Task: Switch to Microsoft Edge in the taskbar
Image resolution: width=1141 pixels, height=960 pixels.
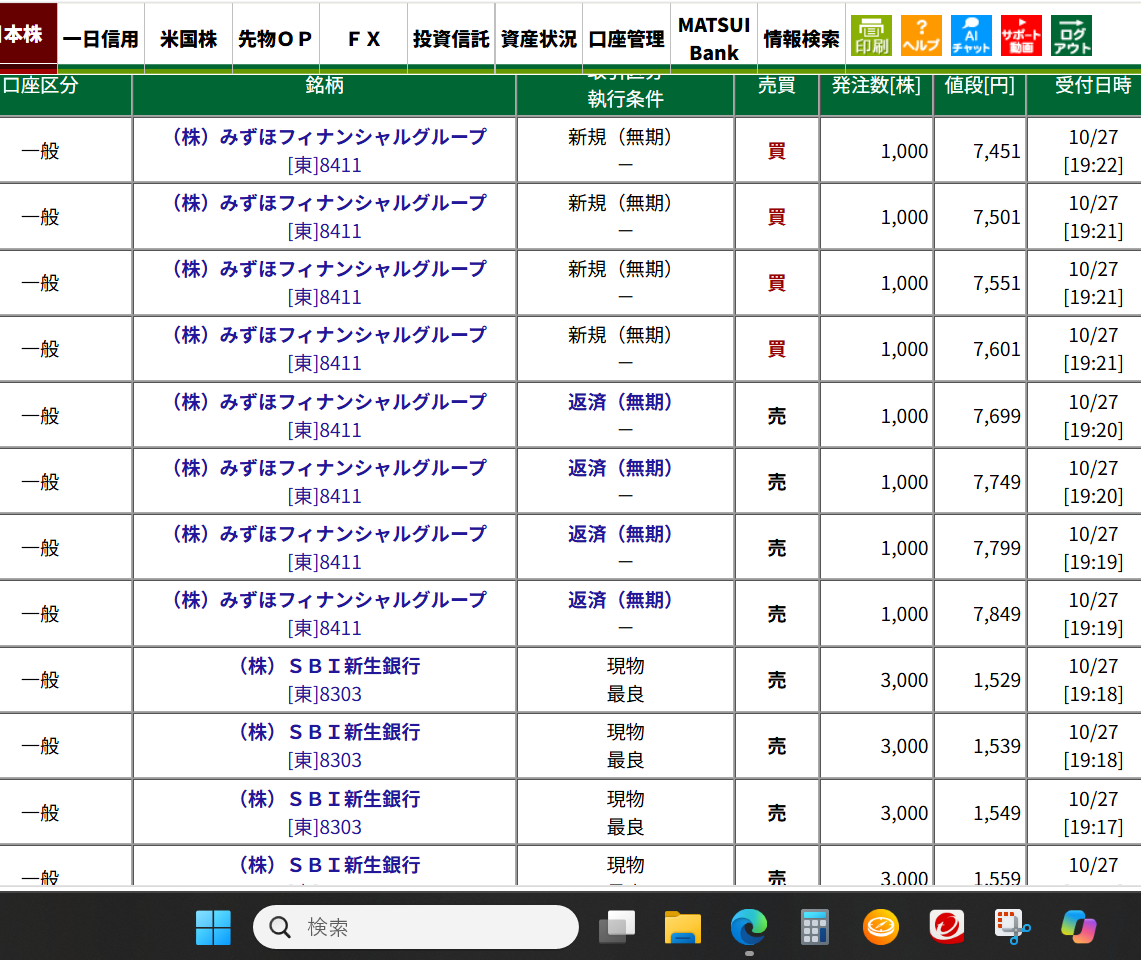Action: coord(749,927)
